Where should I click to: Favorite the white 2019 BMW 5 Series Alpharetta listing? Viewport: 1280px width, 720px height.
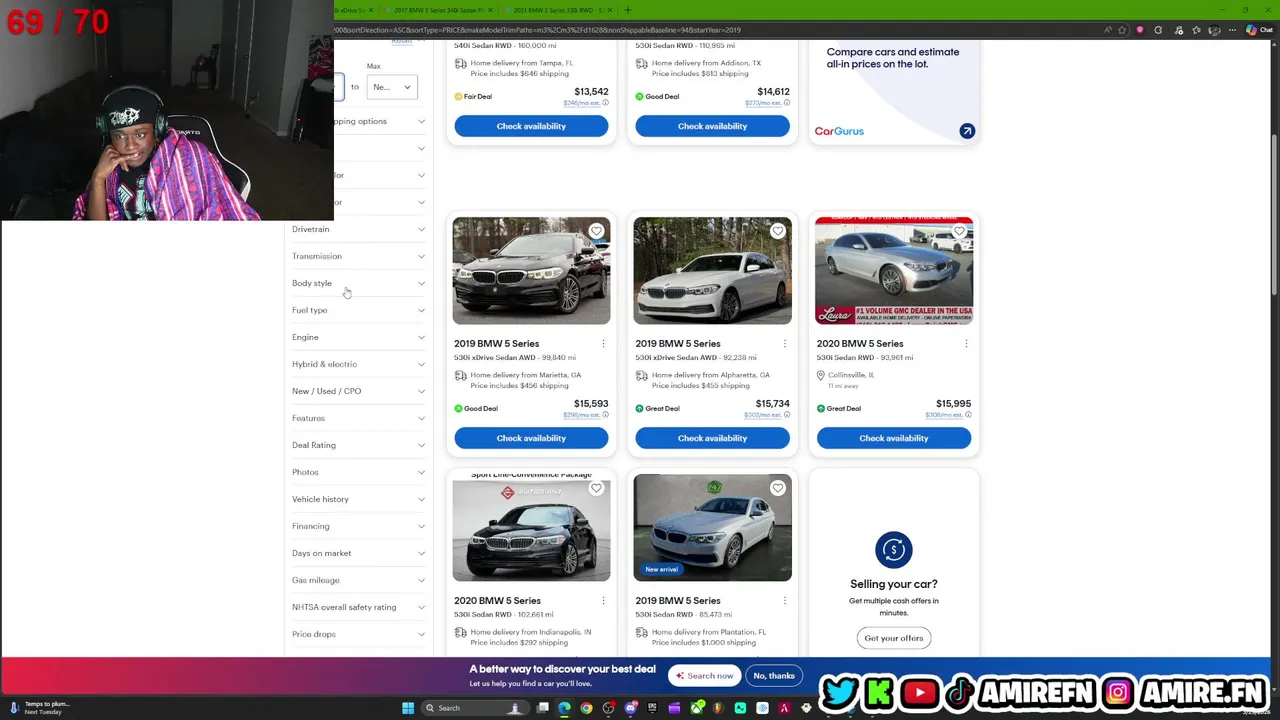(778, 231)
